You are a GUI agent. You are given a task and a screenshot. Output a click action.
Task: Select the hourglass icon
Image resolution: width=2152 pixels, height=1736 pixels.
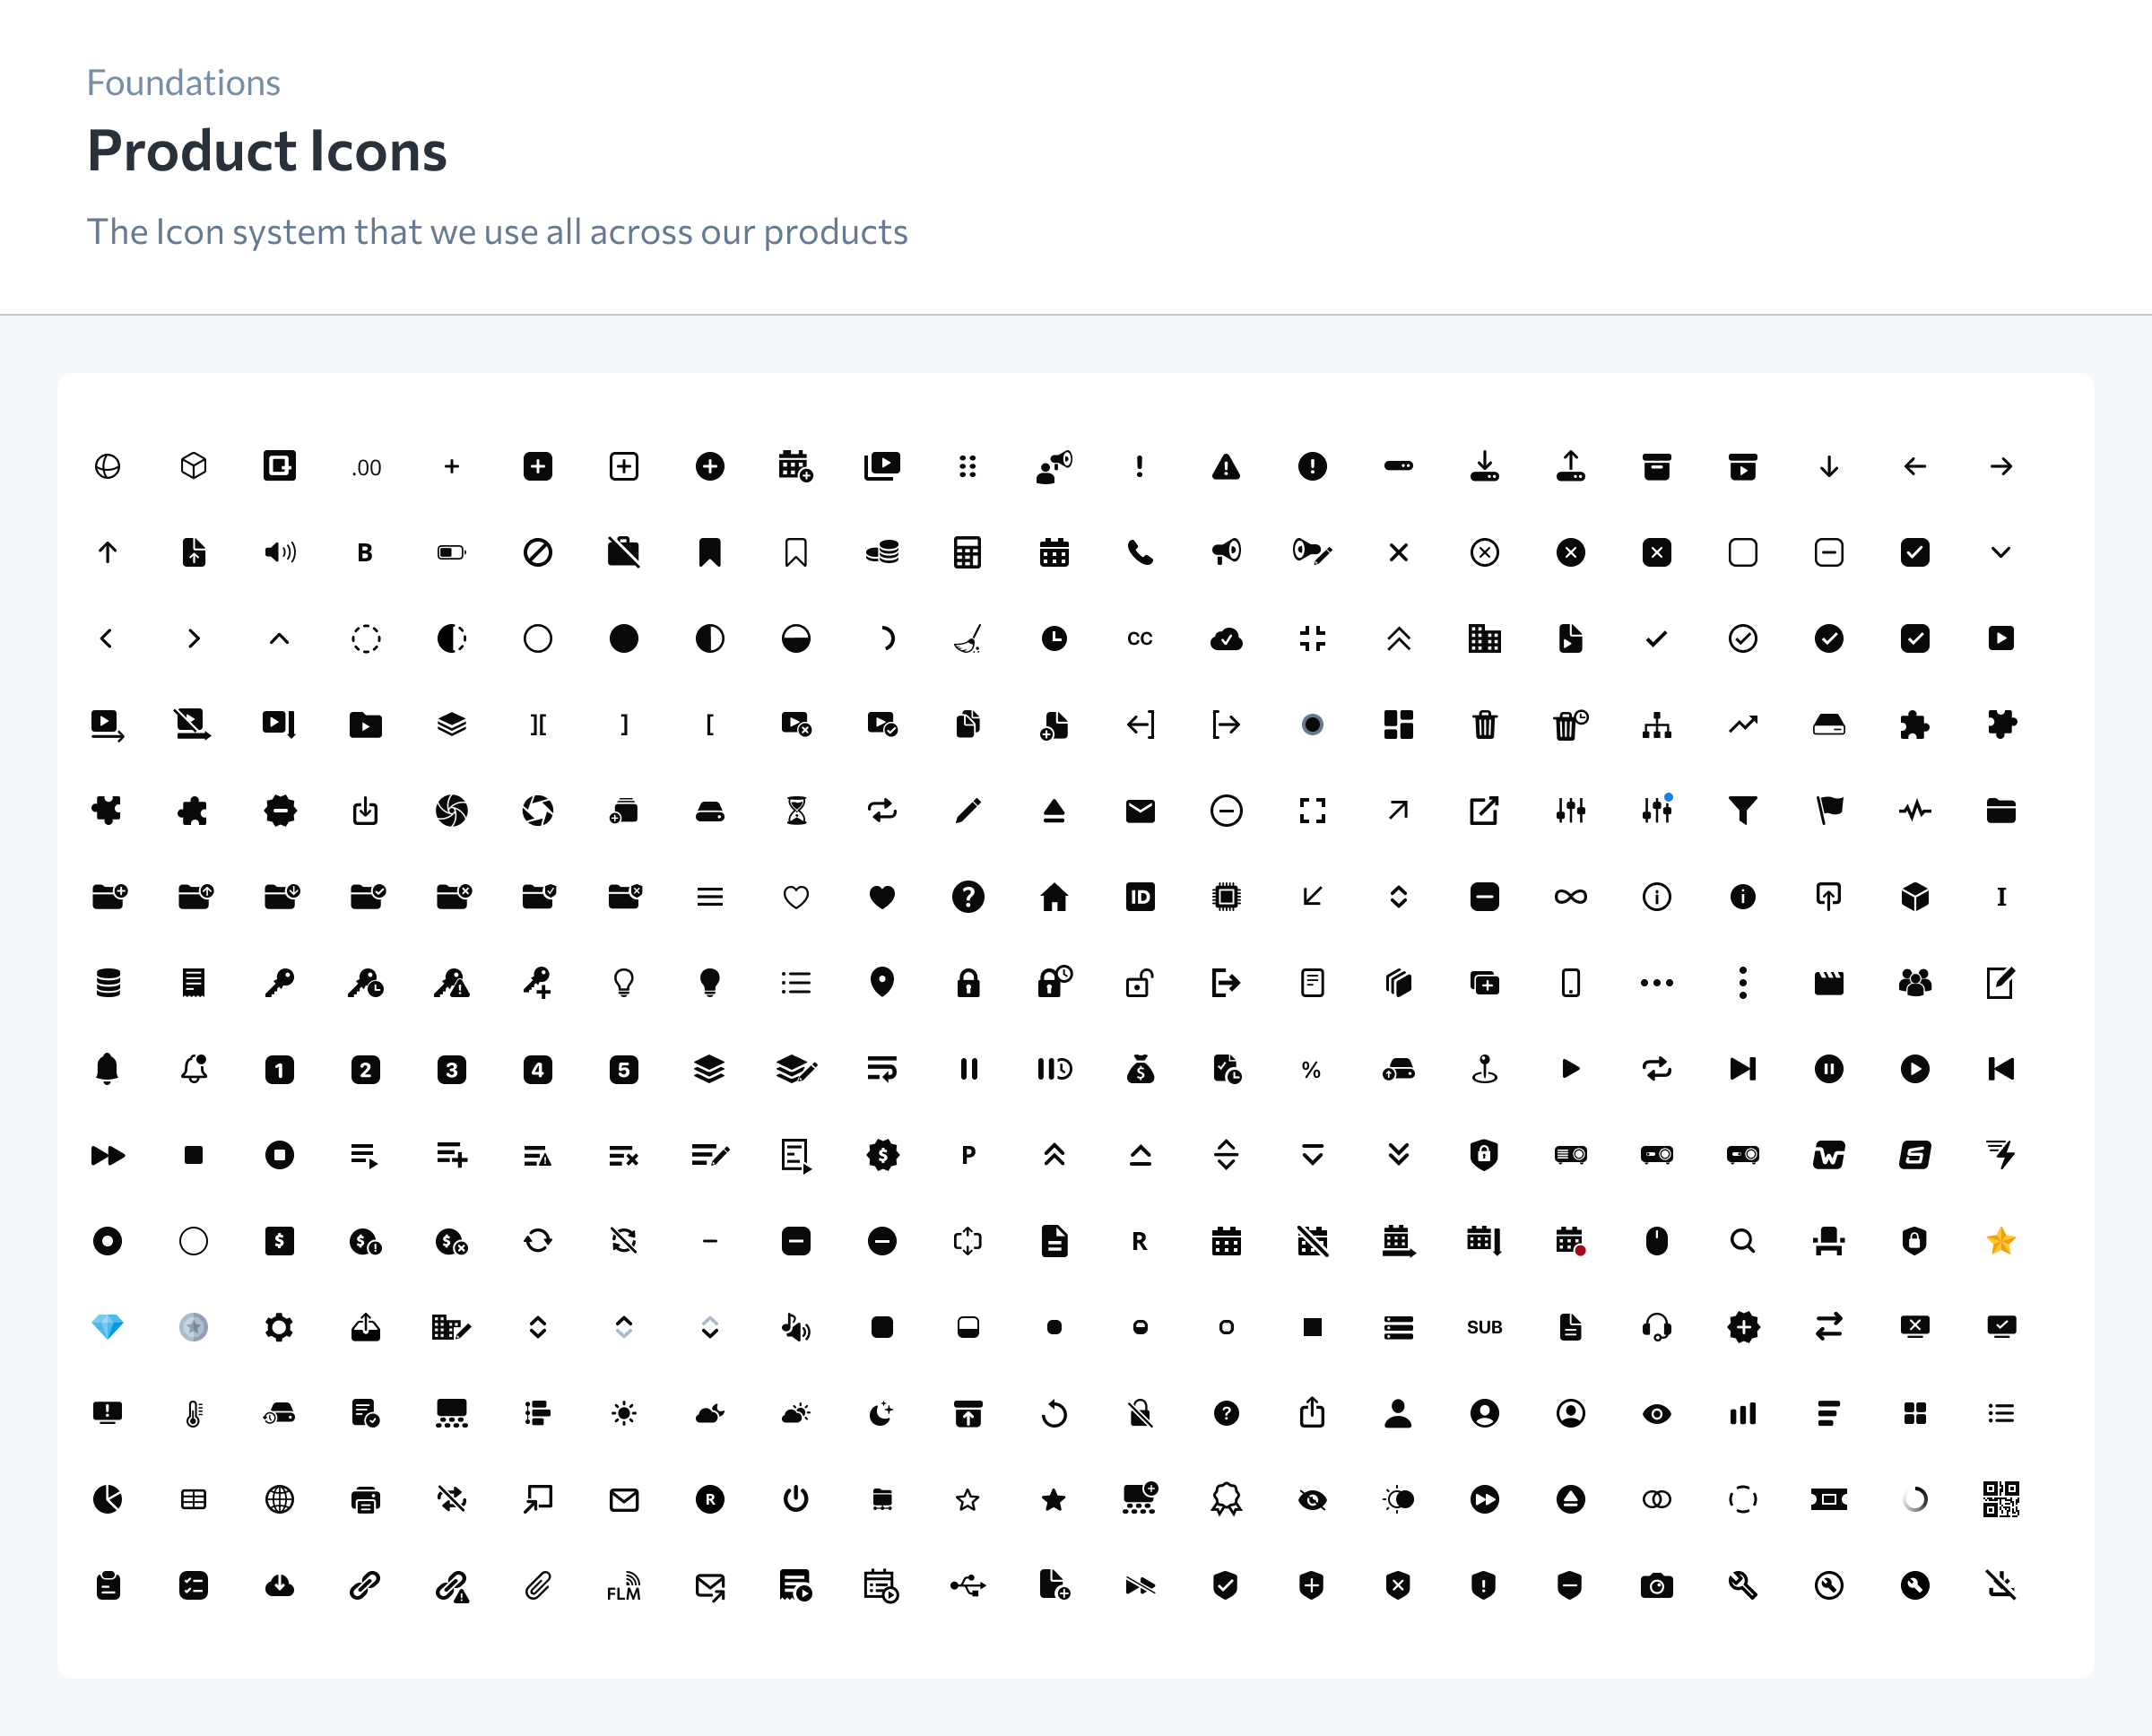[796, 811]
